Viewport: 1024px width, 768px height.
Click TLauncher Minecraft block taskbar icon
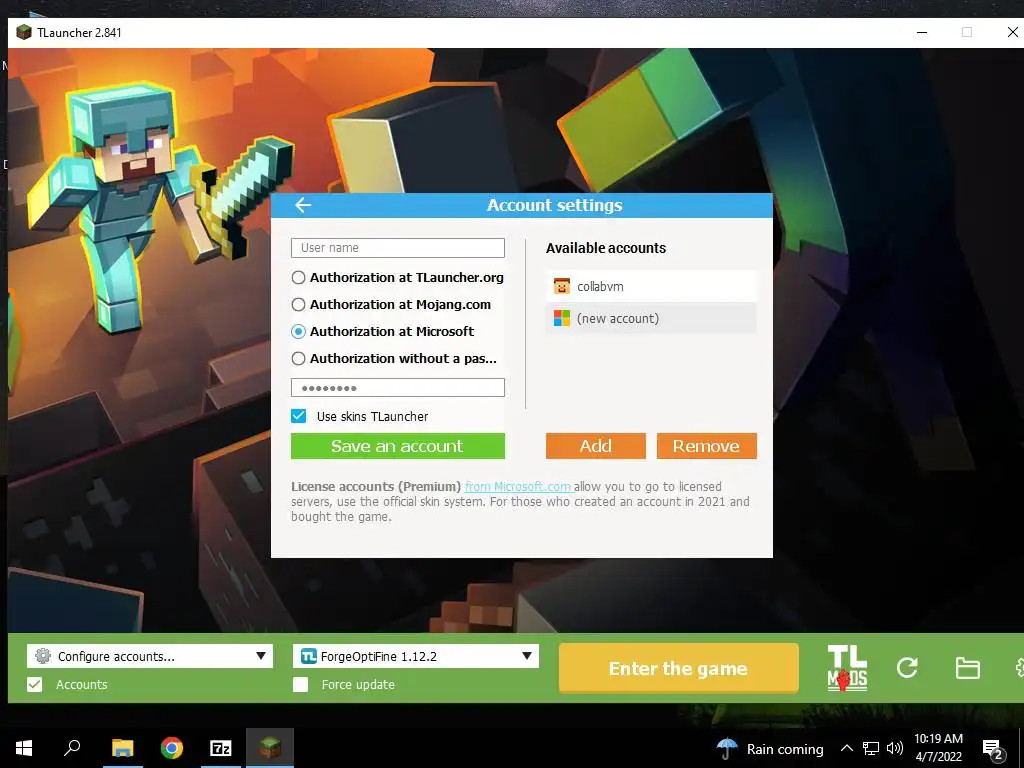(x=270, y=746)
